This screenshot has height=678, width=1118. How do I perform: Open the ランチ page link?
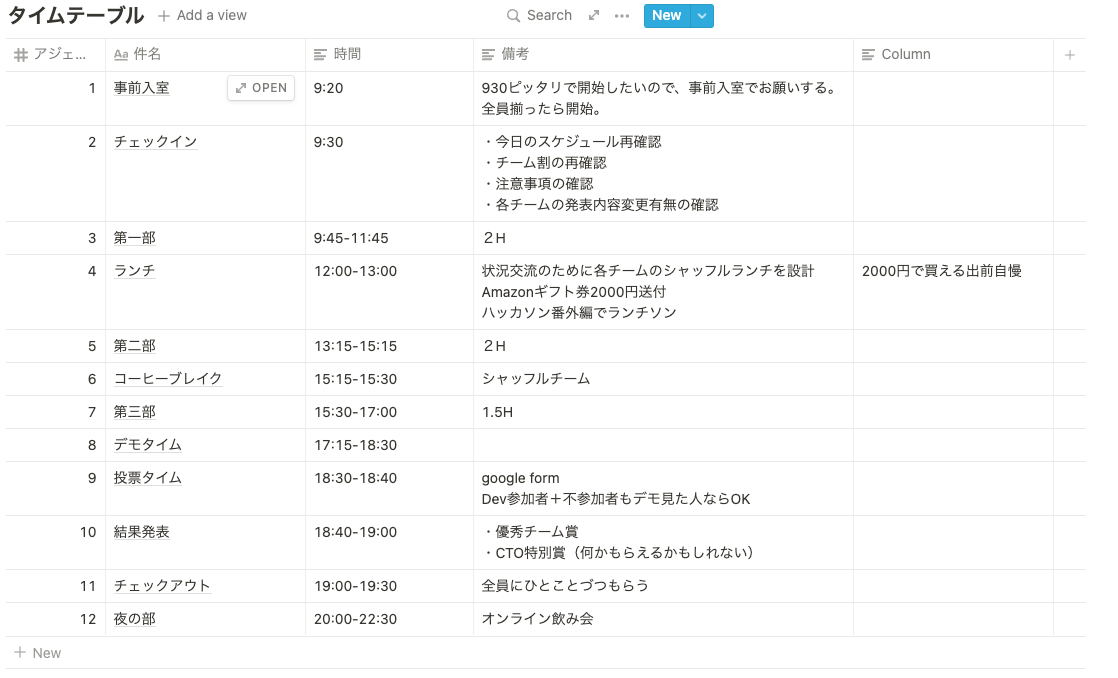pyautogui.click(x=135, y=271)
